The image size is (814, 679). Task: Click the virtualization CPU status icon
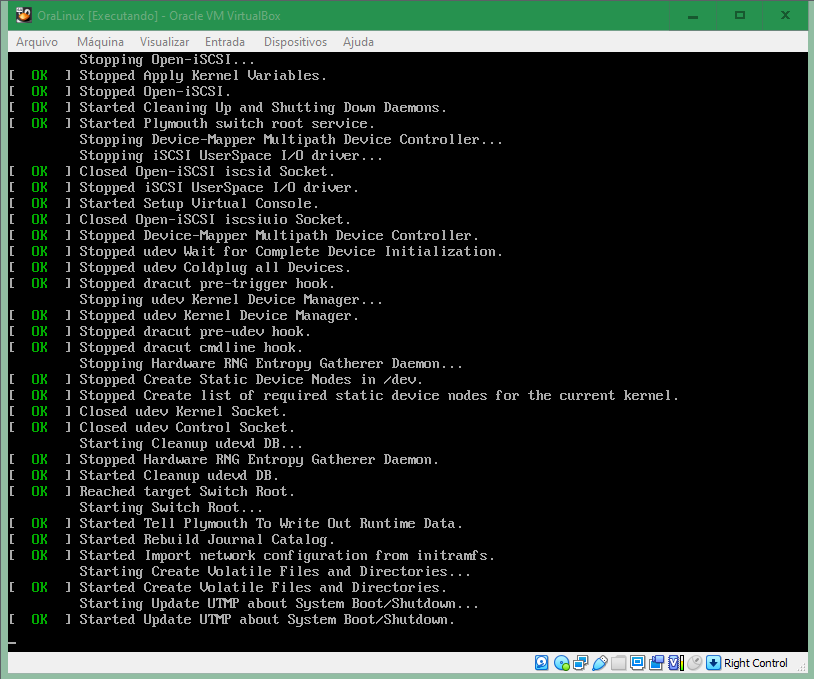click(x=676, y=662)
